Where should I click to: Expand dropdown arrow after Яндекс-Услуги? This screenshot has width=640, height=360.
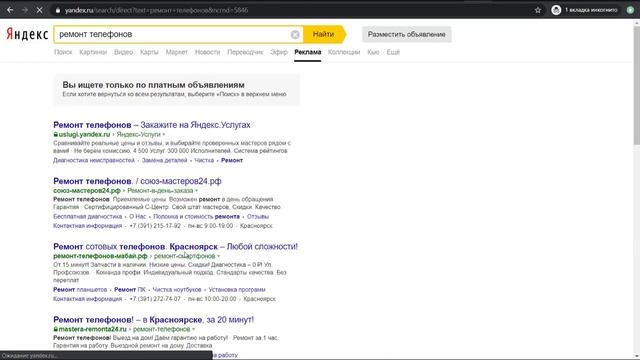pos(164,134)
